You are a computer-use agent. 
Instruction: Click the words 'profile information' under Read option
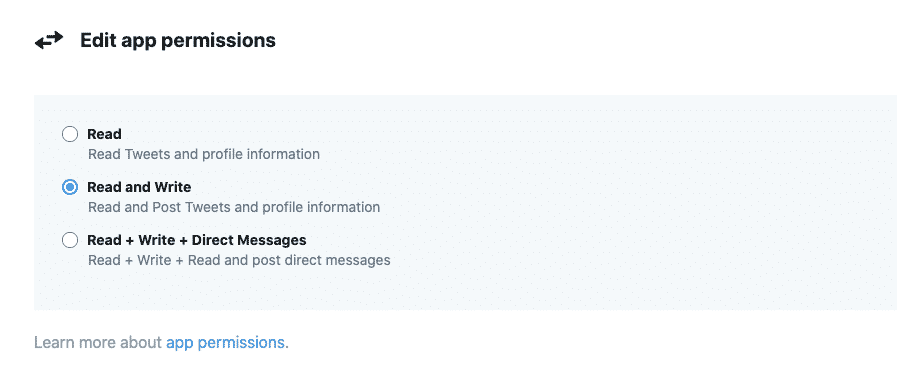click(x=261, y=154)
